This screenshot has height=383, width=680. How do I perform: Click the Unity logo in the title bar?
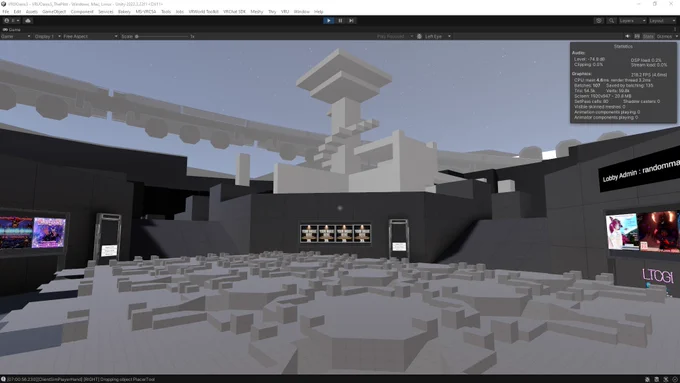(4, 4)
